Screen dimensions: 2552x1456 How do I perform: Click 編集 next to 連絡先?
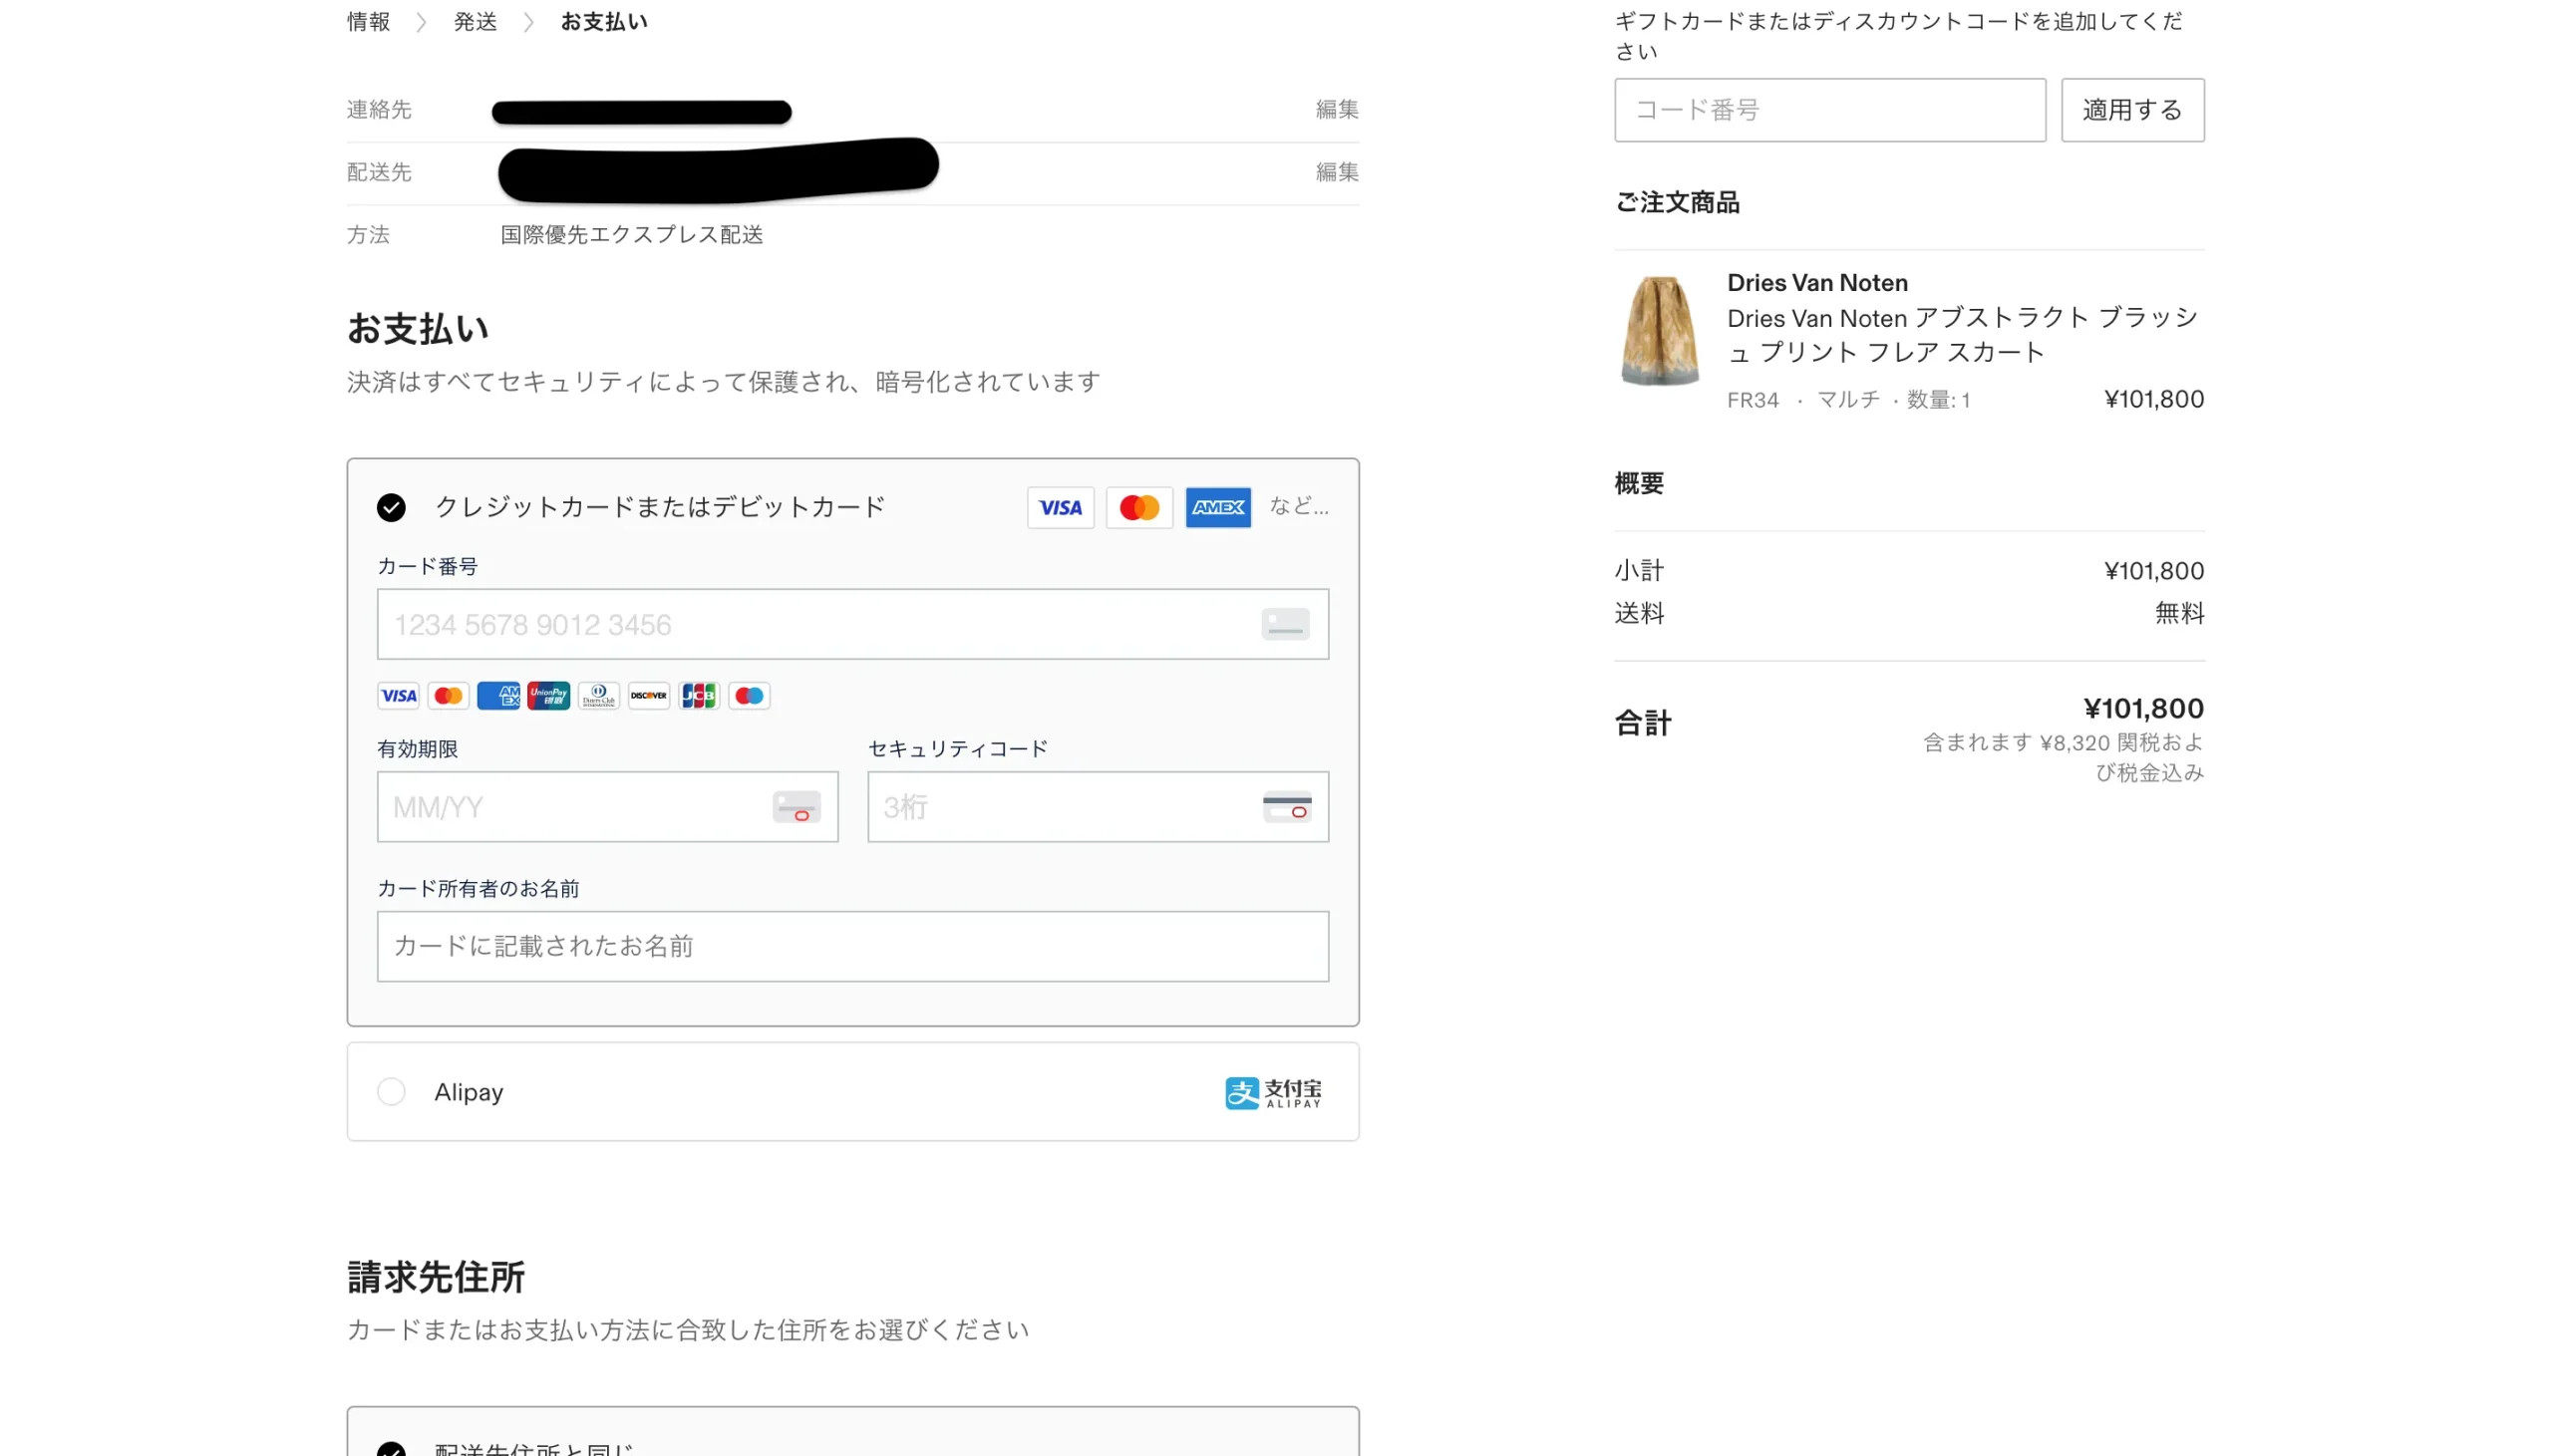tap(1337, 109)
